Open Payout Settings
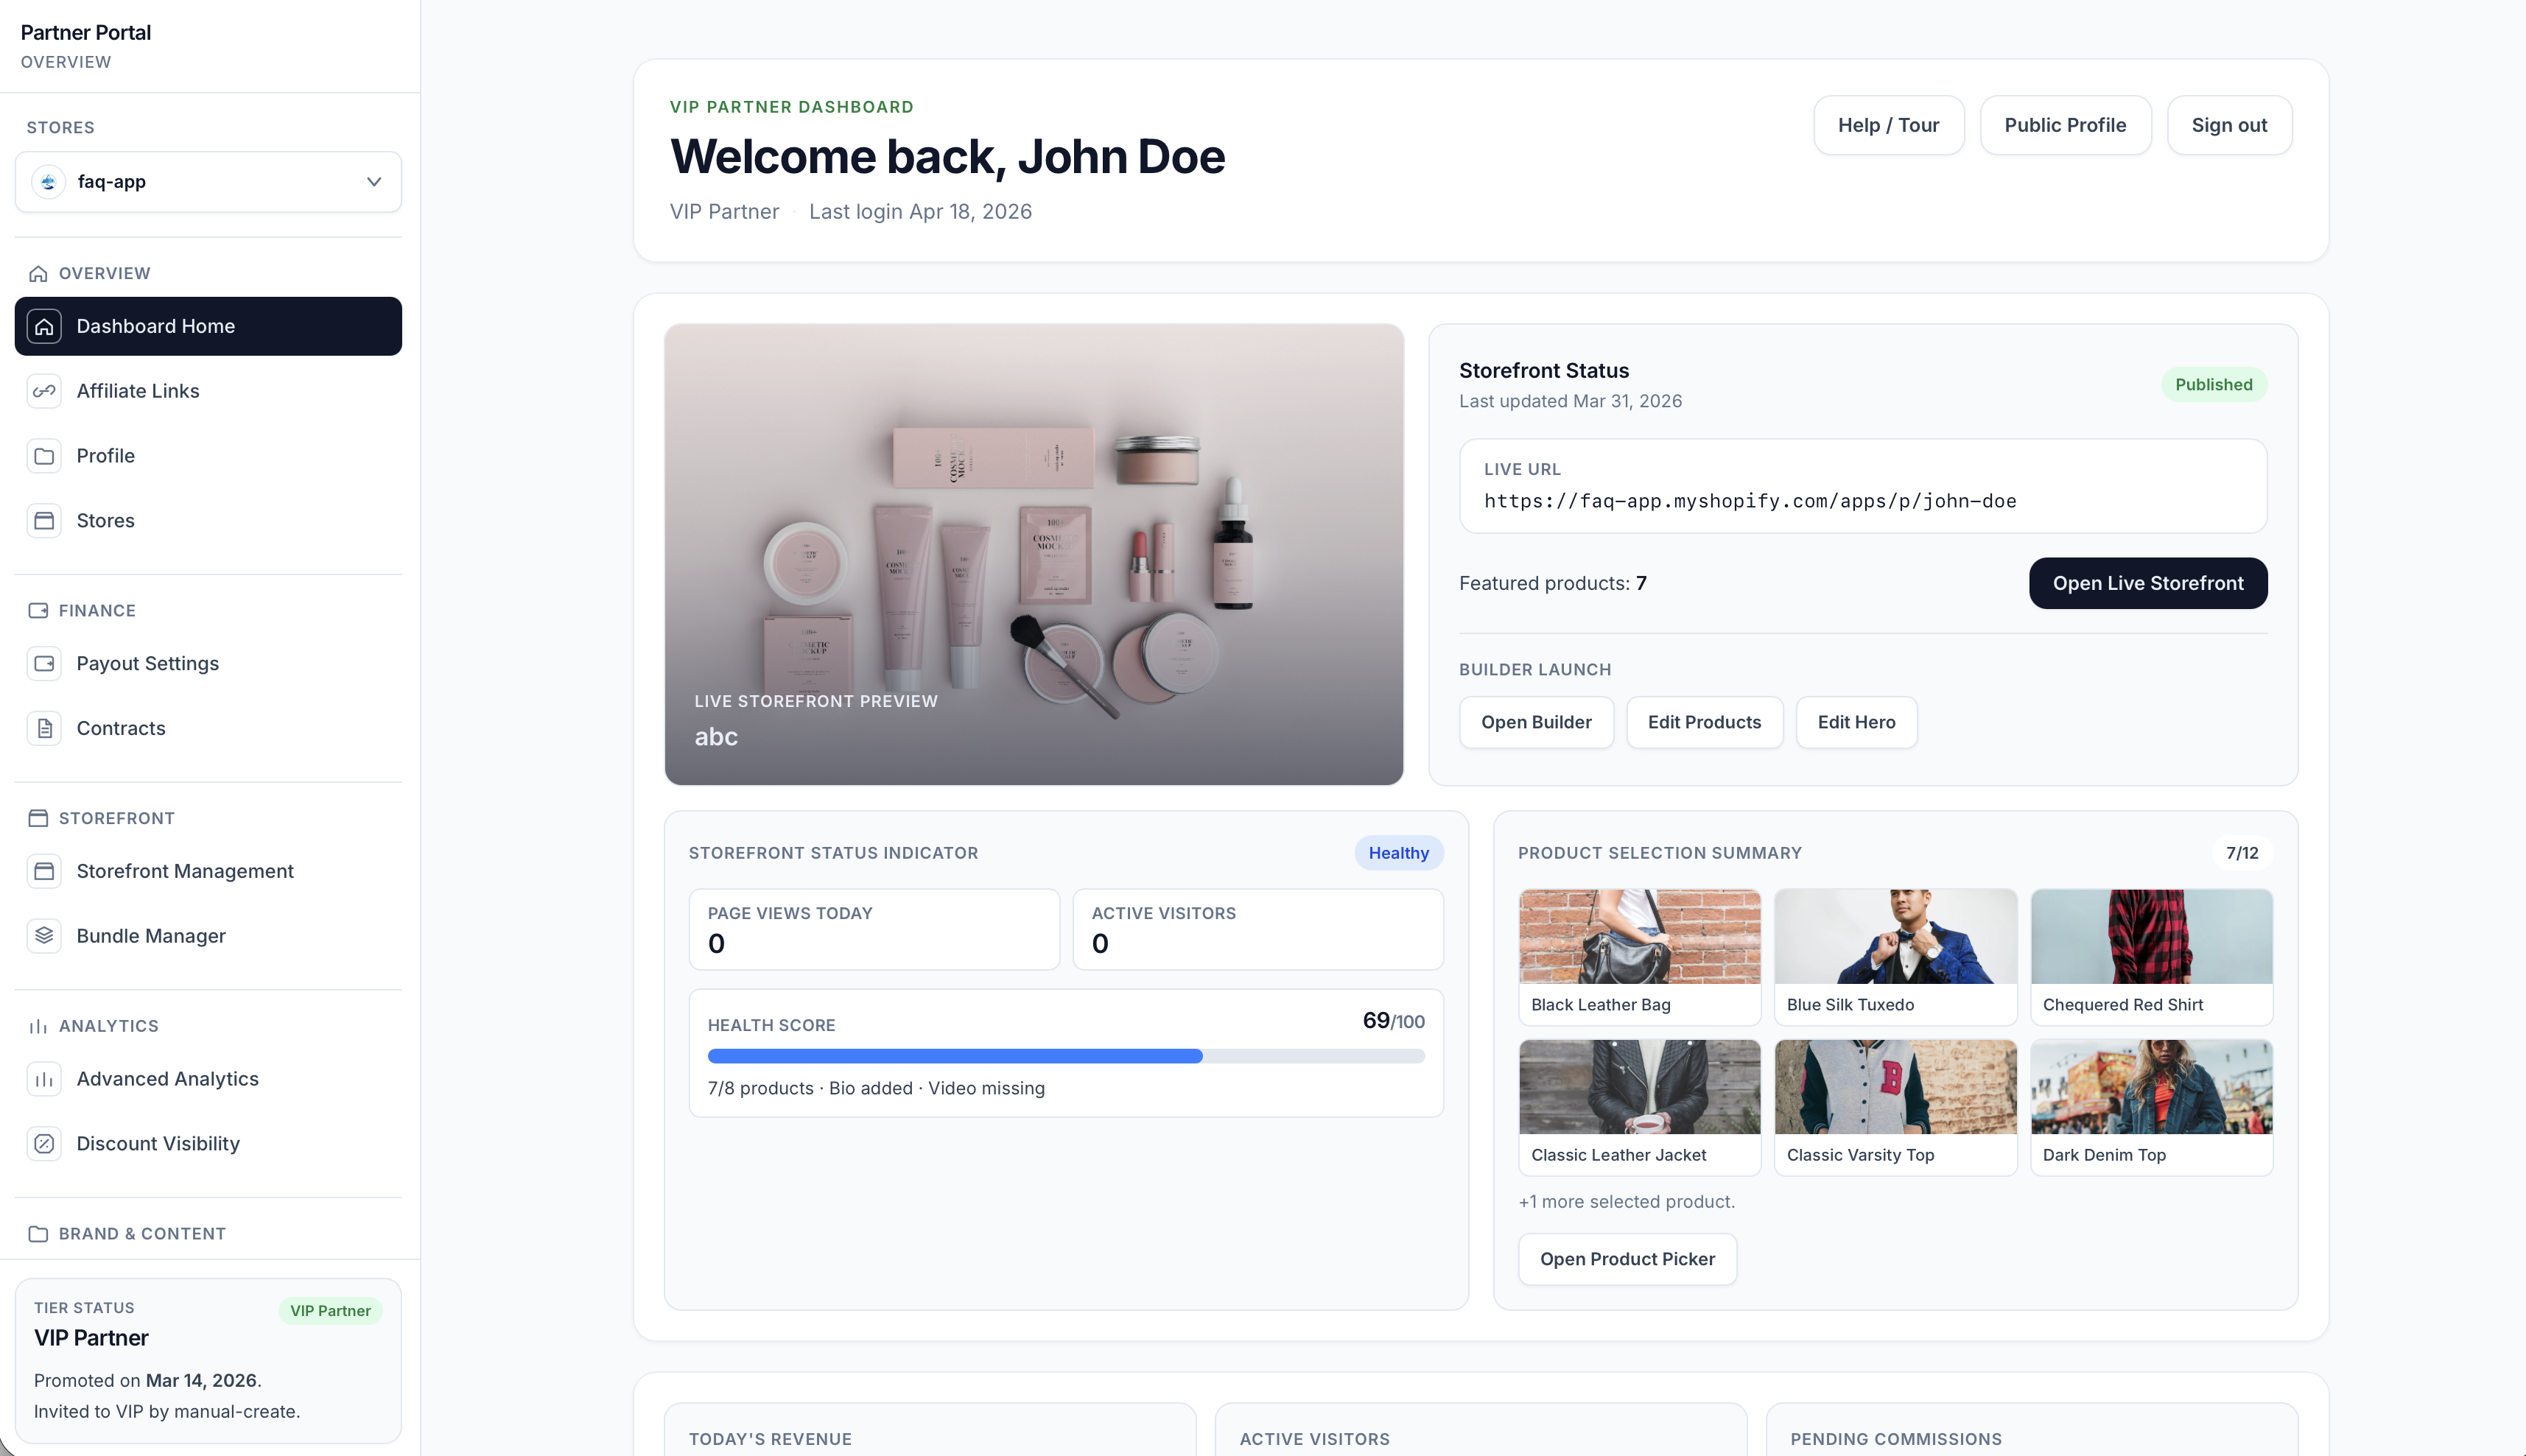This screenshot has height=1456, width=2526. pyautogui.click(x=208, y=664)
